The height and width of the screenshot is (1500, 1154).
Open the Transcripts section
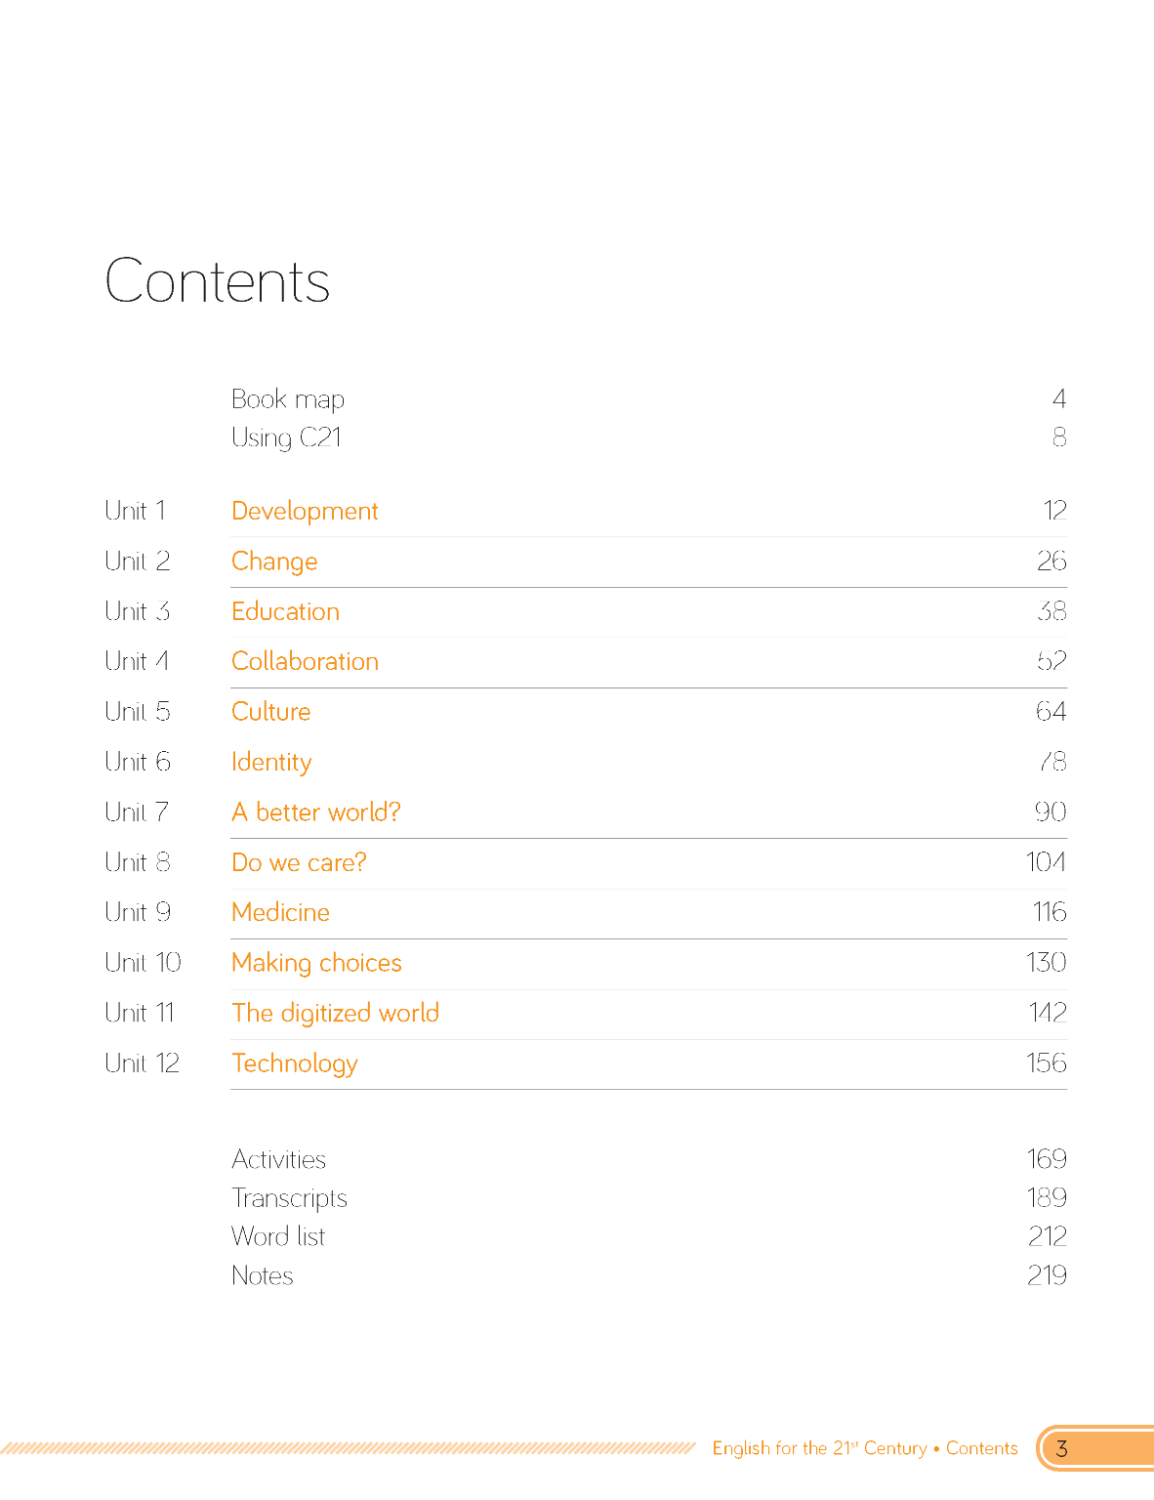click(x=289, y=1198)
